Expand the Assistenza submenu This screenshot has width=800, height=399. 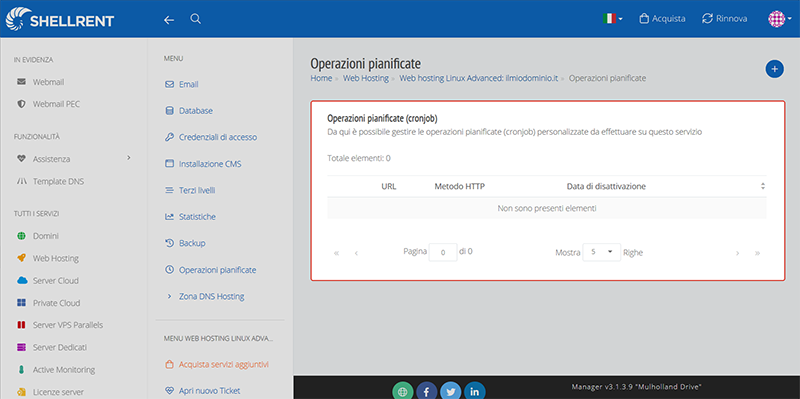pyautogui.click(x=74, y=159)
